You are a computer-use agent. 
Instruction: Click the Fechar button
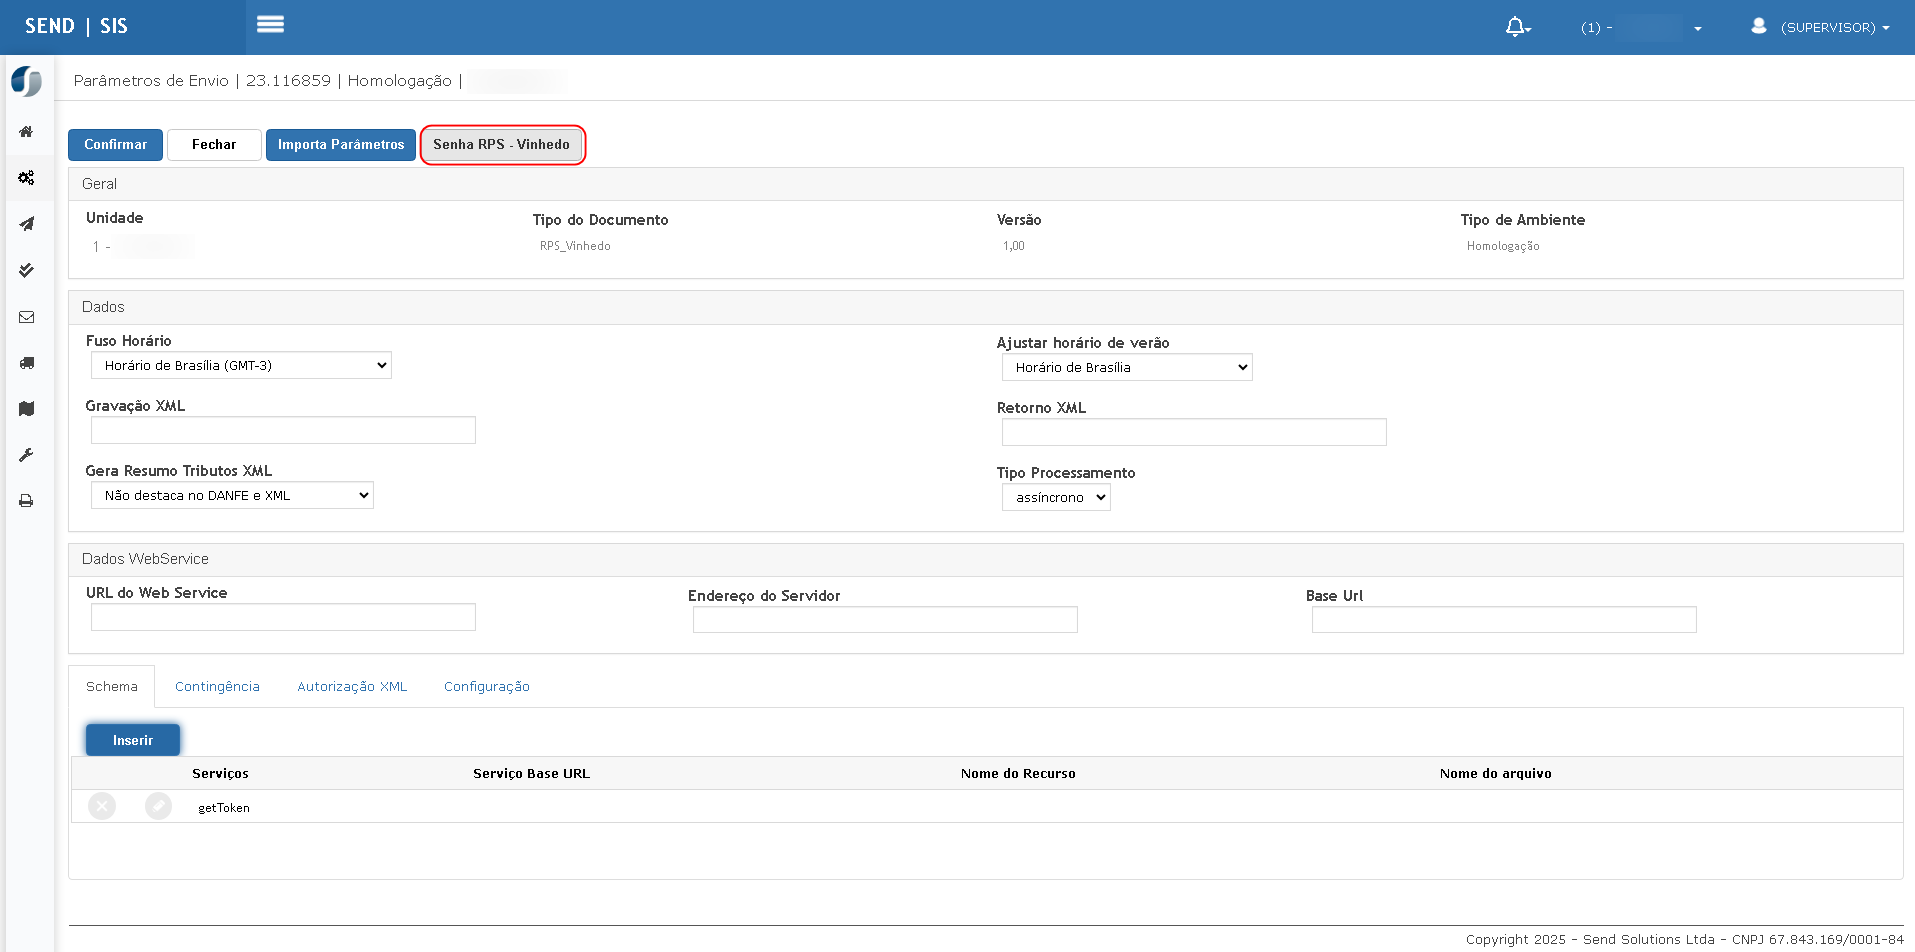(214, 145)
